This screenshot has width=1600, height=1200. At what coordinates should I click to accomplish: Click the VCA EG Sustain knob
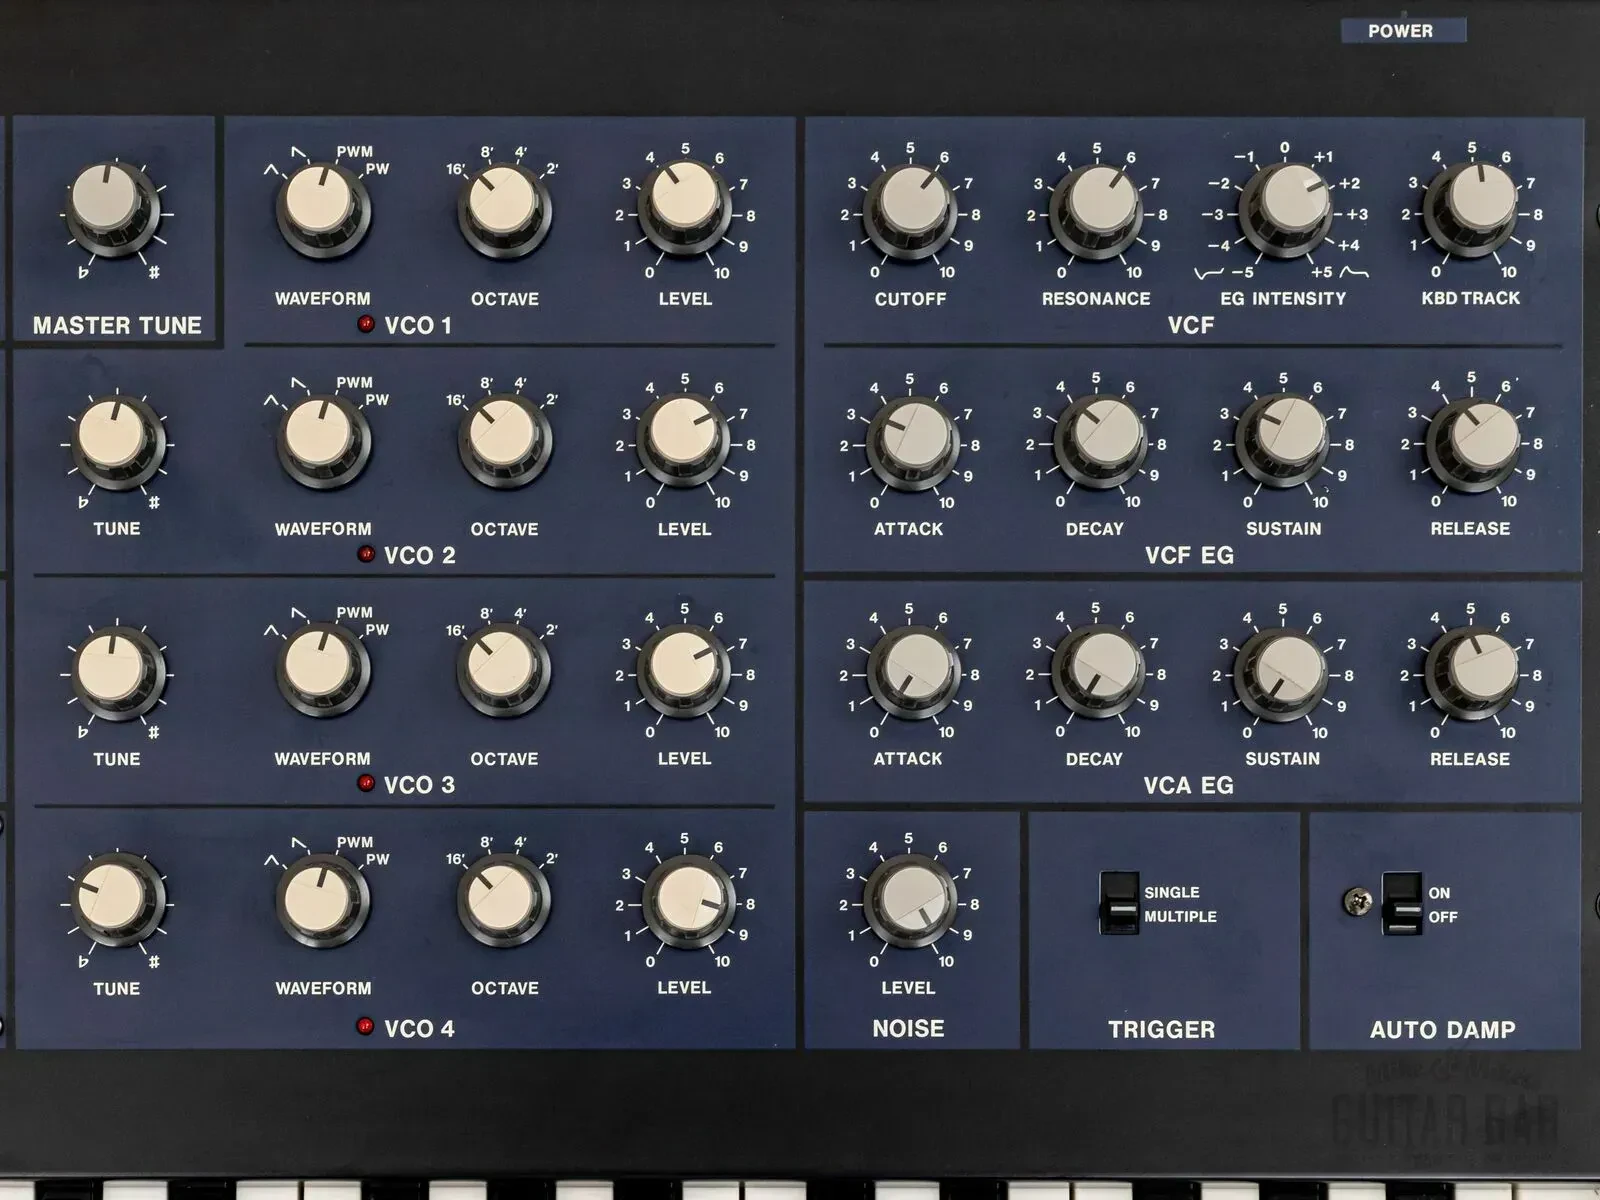click(x=1283, y=668)
